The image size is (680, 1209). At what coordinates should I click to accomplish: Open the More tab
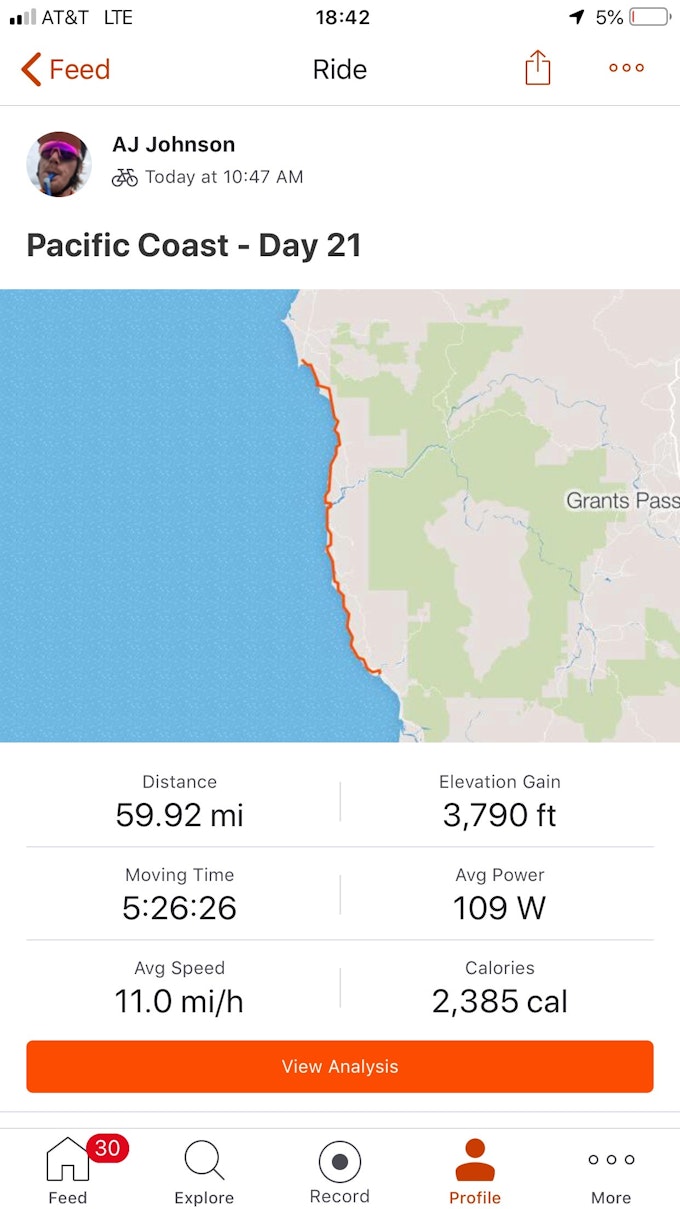pos(611,1170)
